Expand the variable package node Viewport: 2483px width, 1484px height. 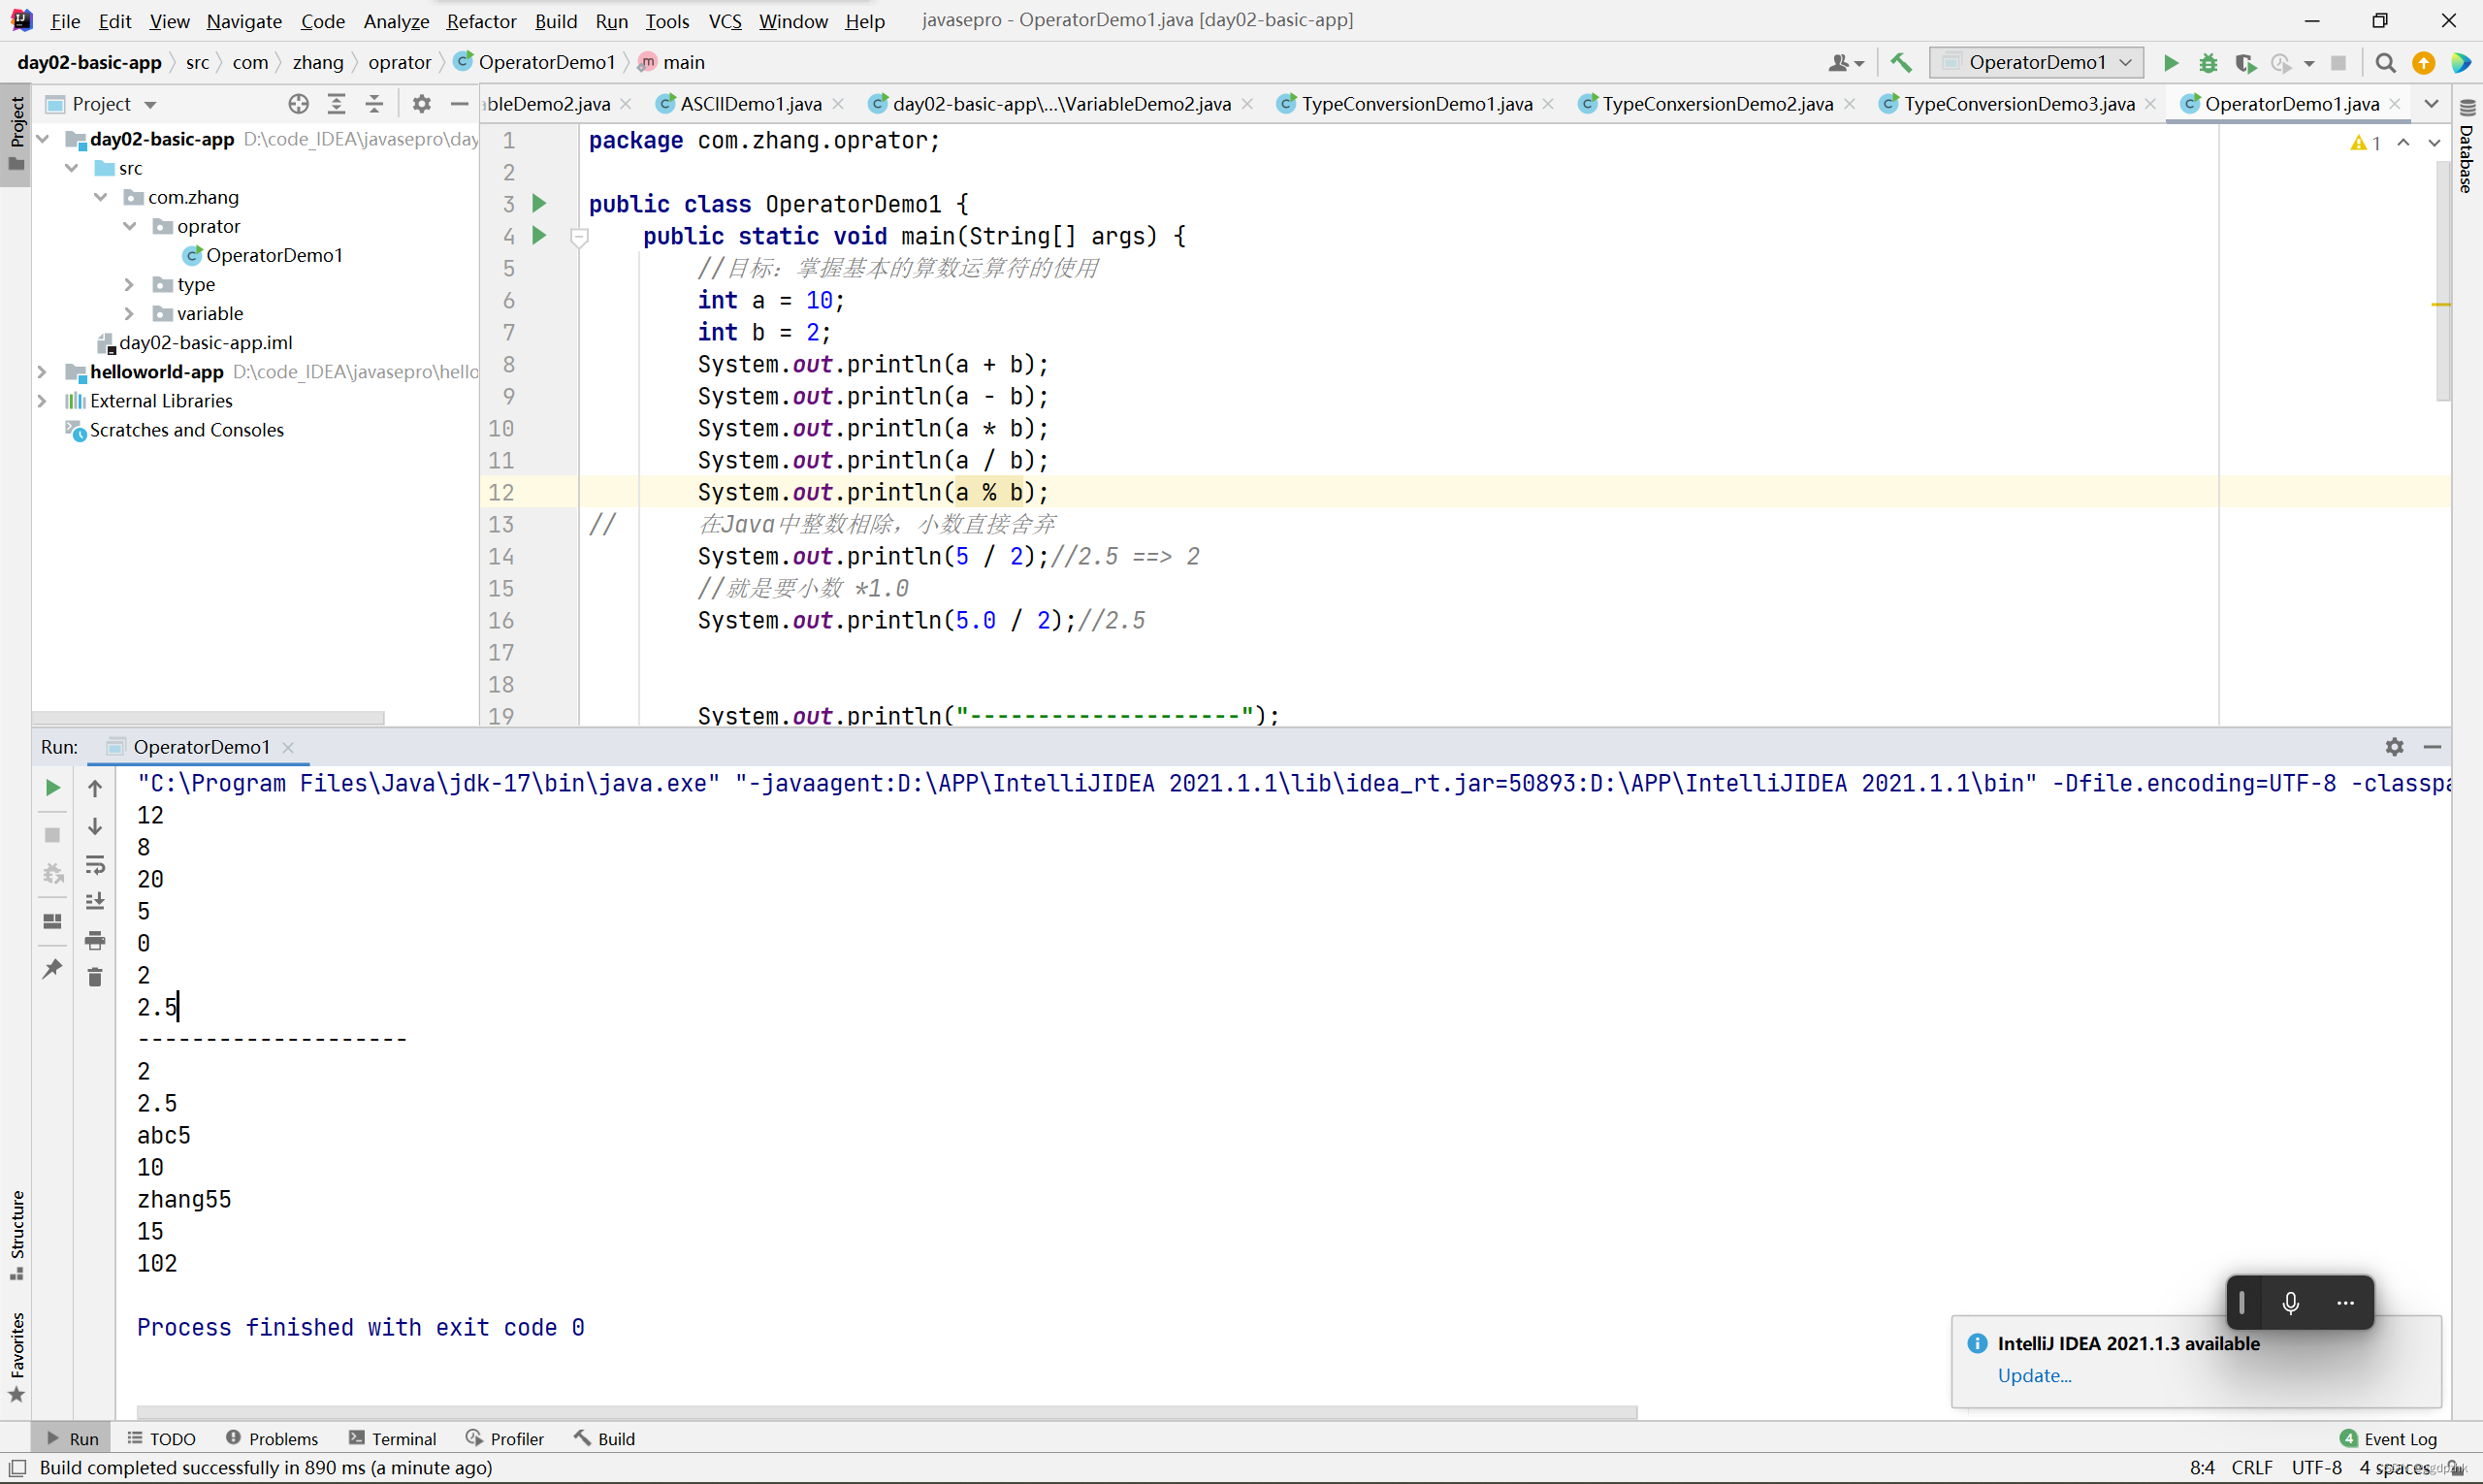click(130, 313)
